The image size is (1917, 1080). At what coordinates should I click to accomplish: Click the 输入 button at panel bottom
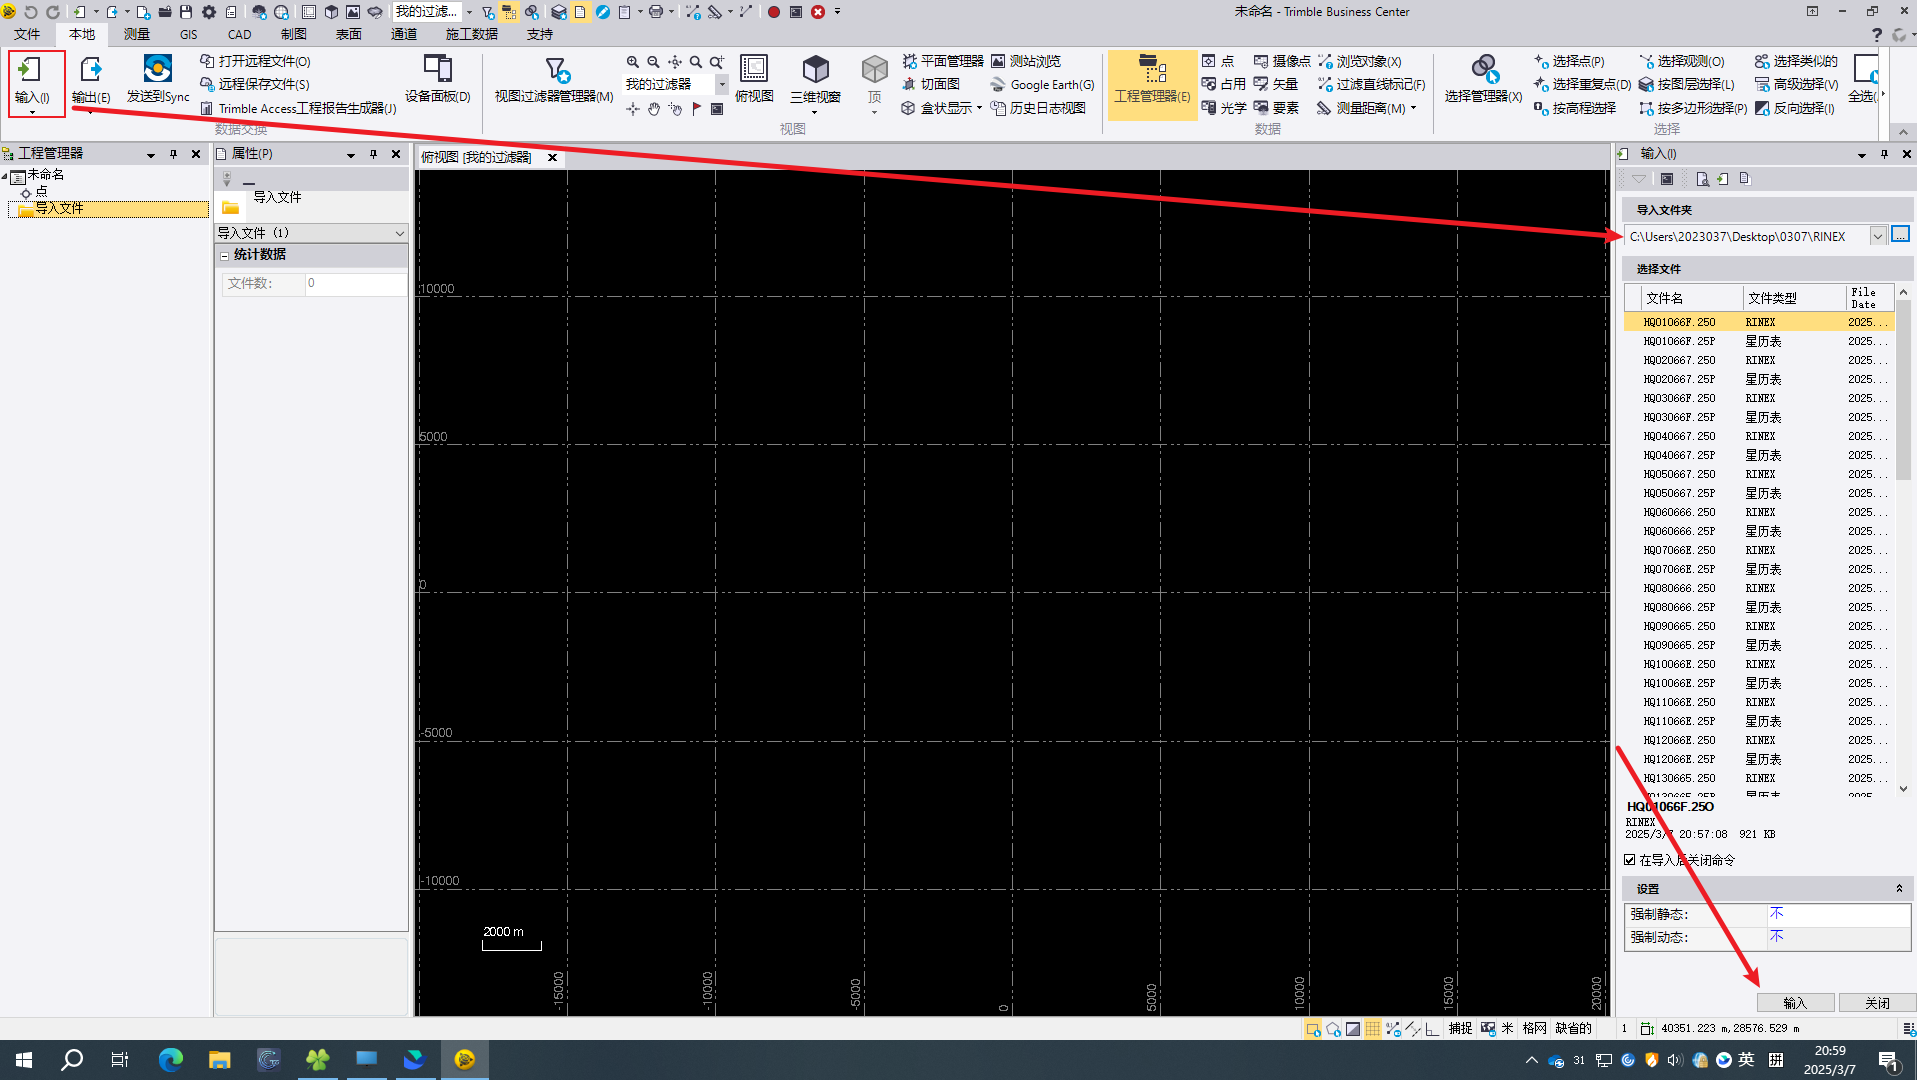1796,1003
